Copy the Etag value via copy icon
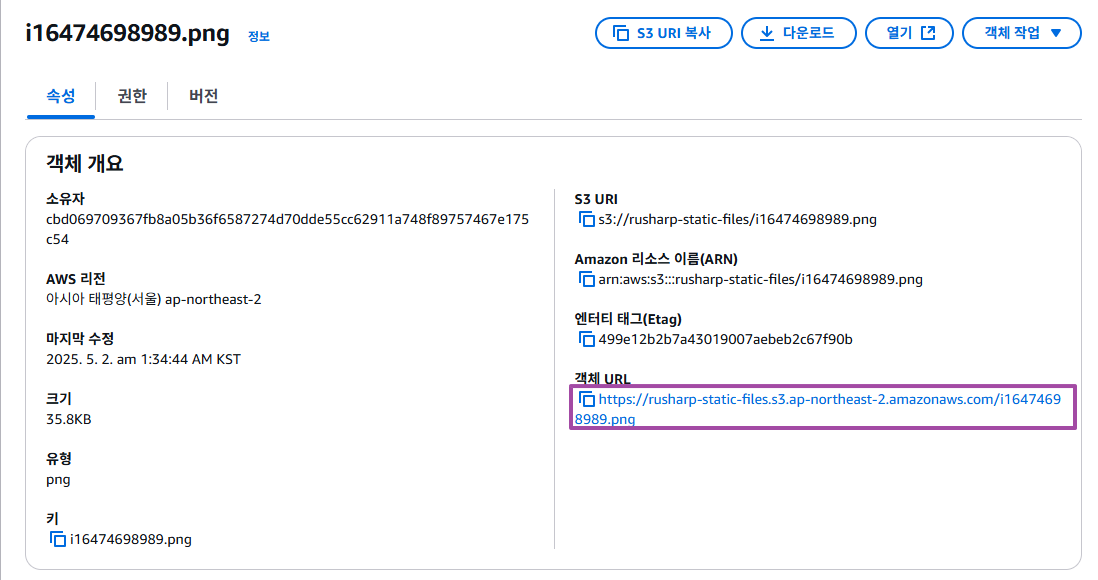The image size is (1098, 580). coord(586,339)
